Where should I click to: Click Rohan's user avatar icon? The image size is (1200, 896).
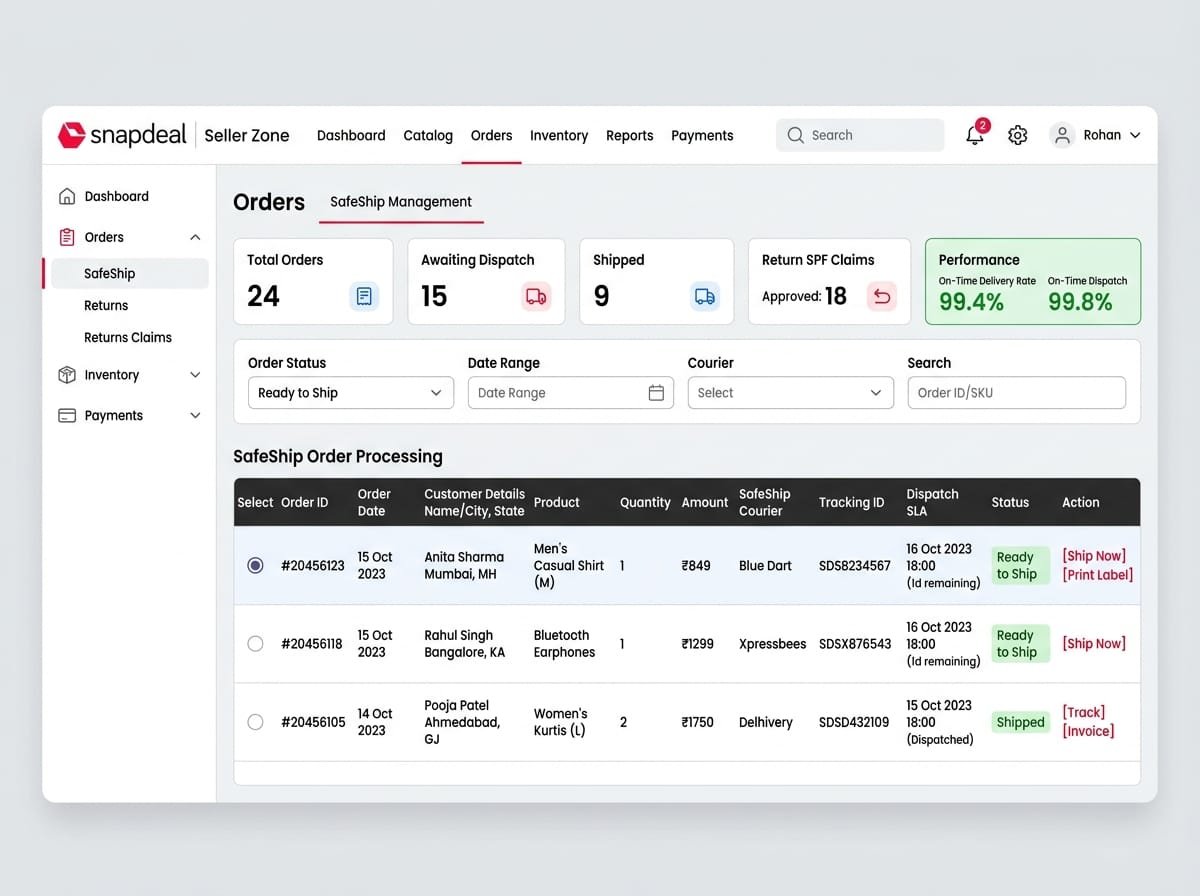(1062, 135)
